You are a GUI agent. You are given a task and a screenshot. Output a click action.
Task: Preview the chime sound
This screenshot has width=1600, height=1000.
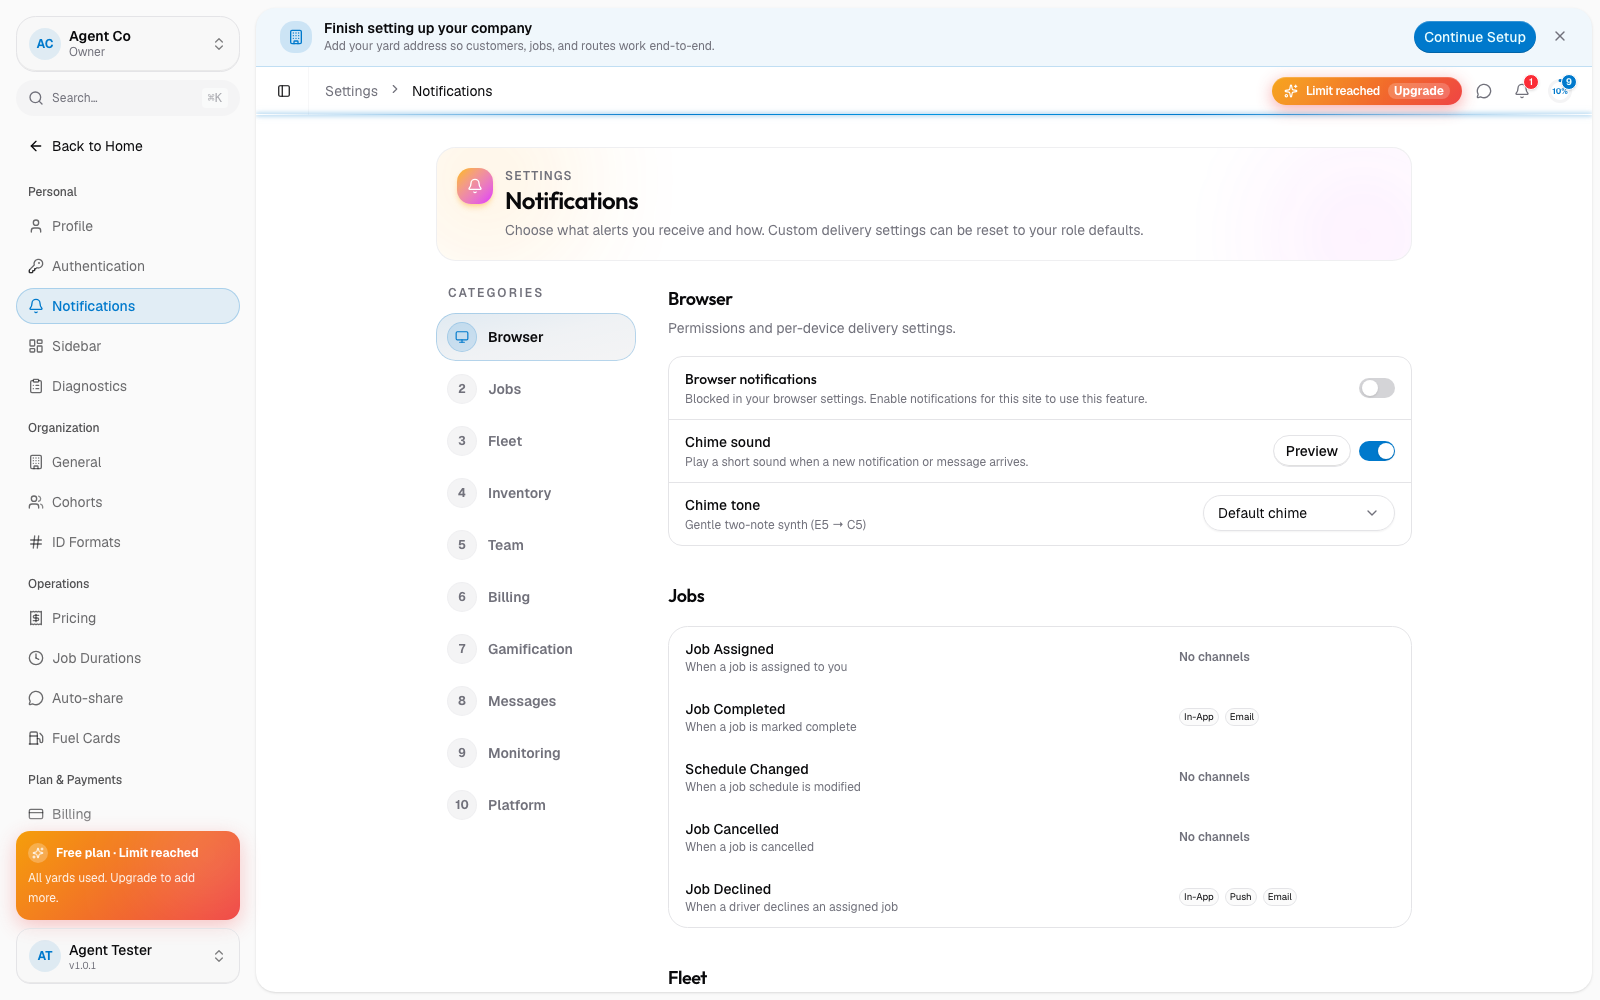[1312, 451]
